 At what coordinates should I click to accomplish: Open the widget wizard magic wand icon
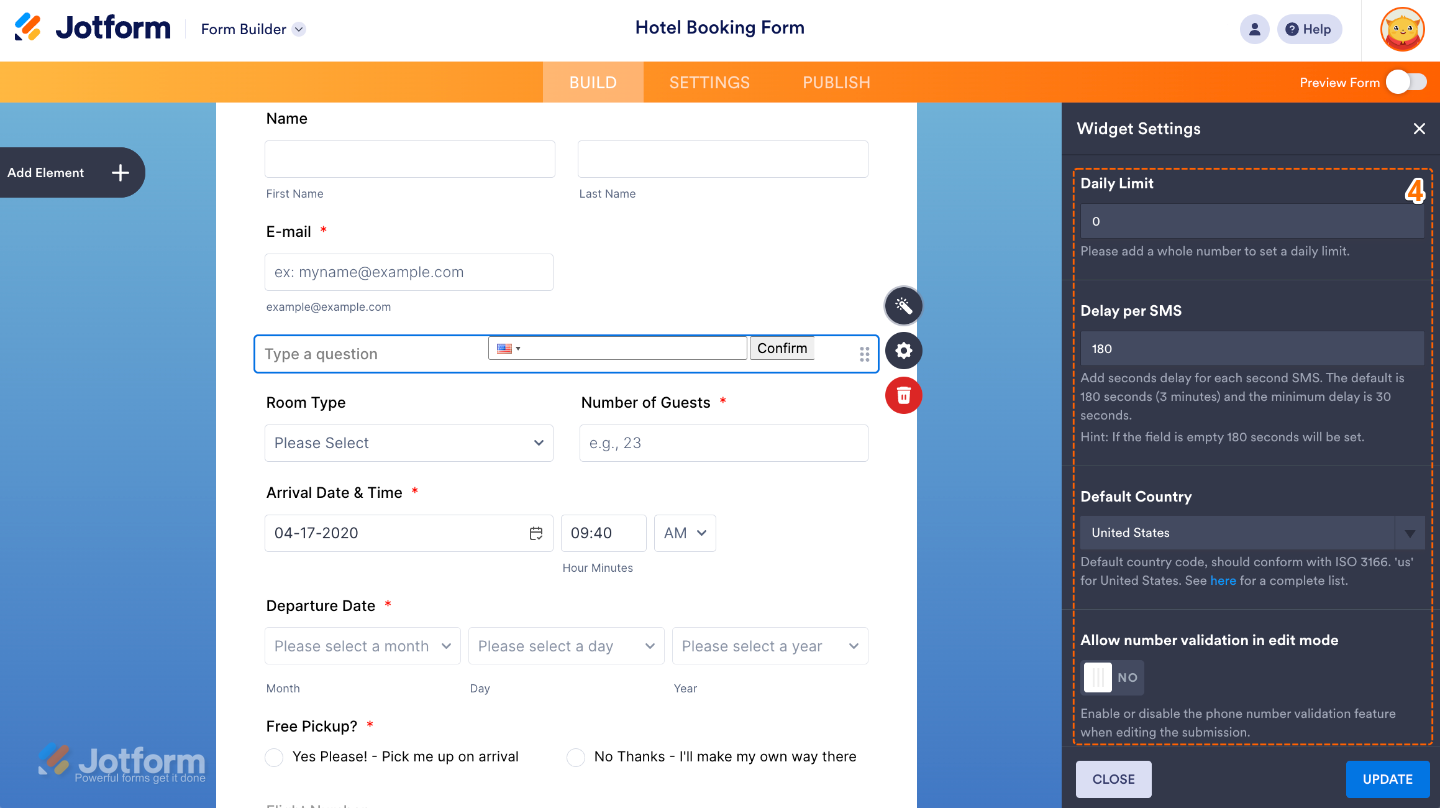tap(903, 305)
